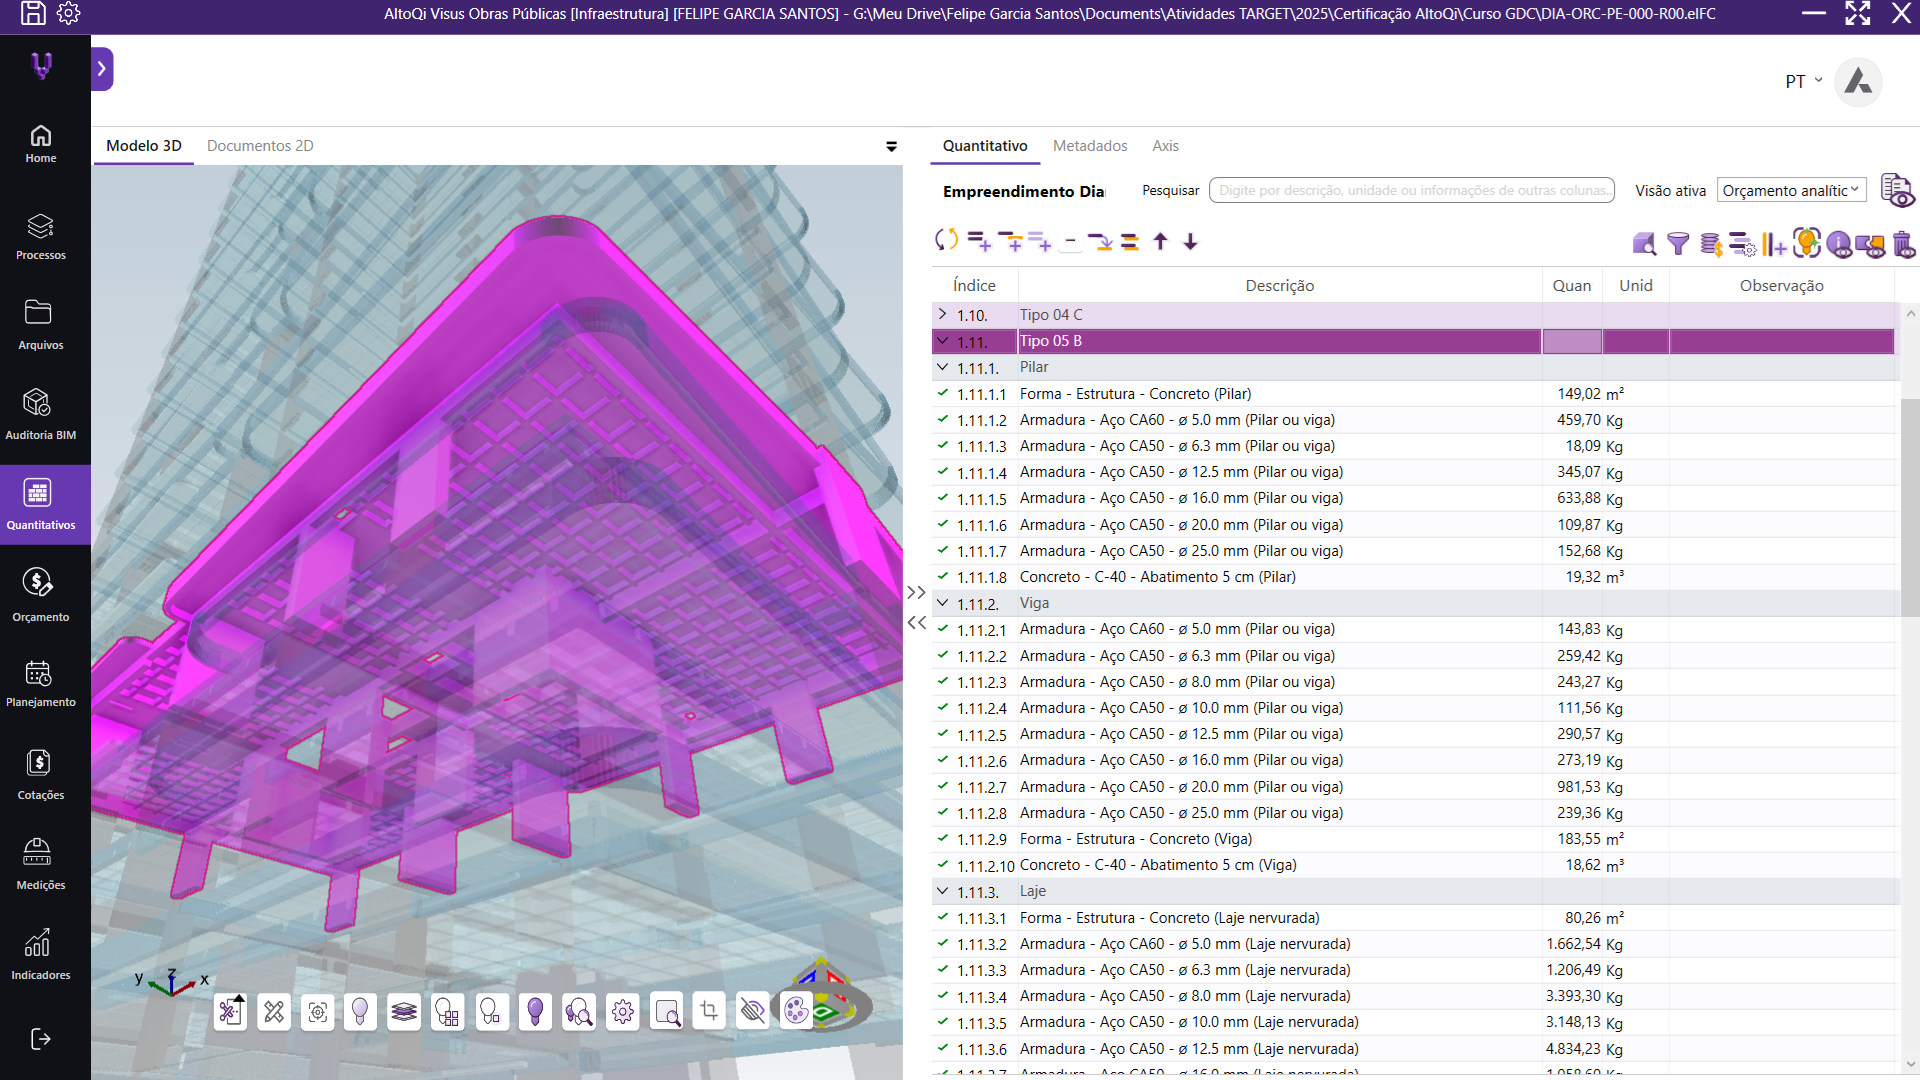Click the zoom window magnifier icon

(667, 1011)
